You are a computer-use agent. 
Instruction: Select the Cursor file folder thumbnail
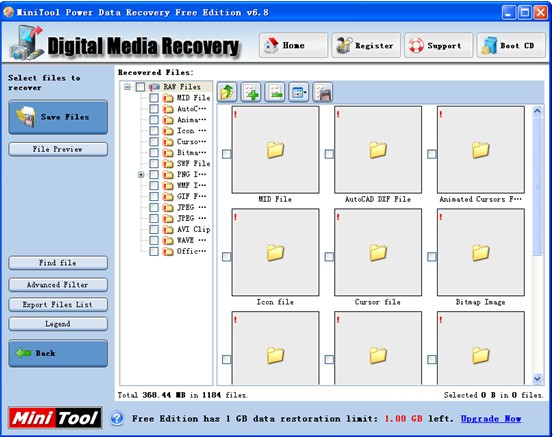(x=378, y=253)
